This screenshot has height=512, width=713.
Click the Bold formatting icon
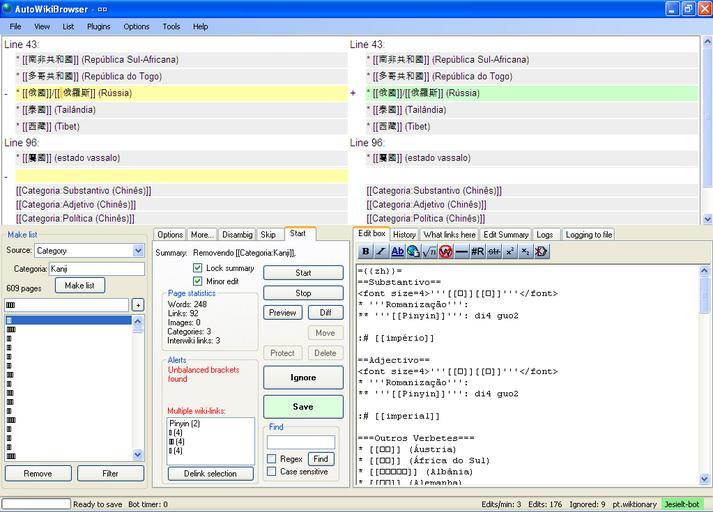366,252
